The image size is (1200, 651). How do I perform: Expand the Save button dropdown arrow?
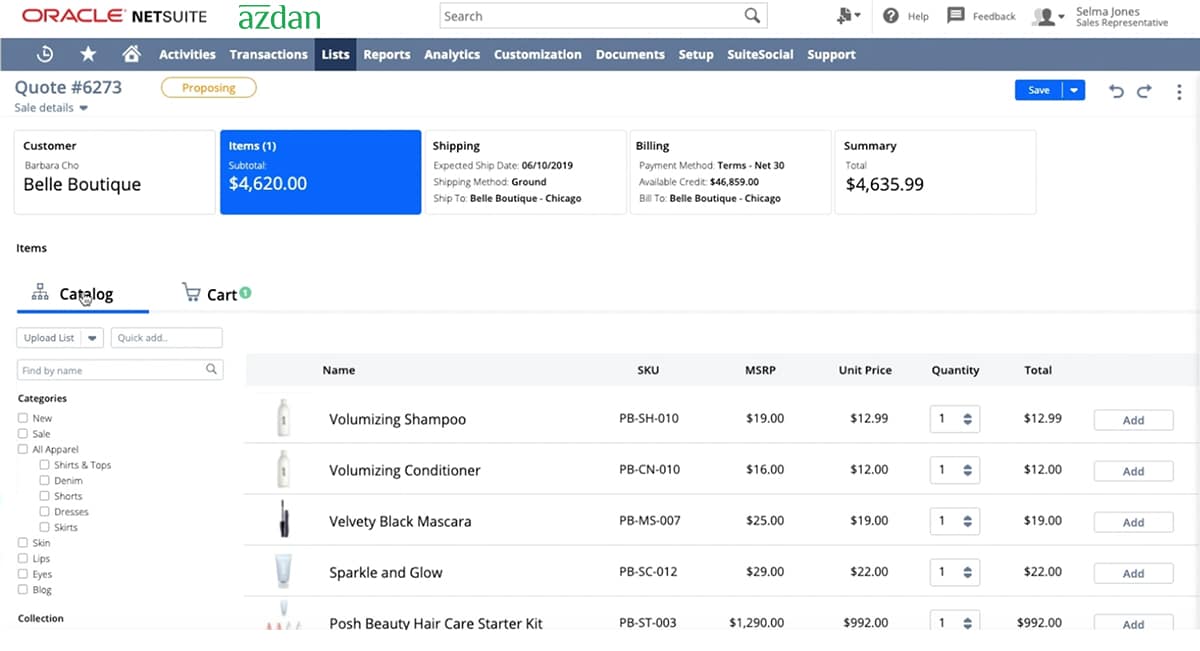1074,90
